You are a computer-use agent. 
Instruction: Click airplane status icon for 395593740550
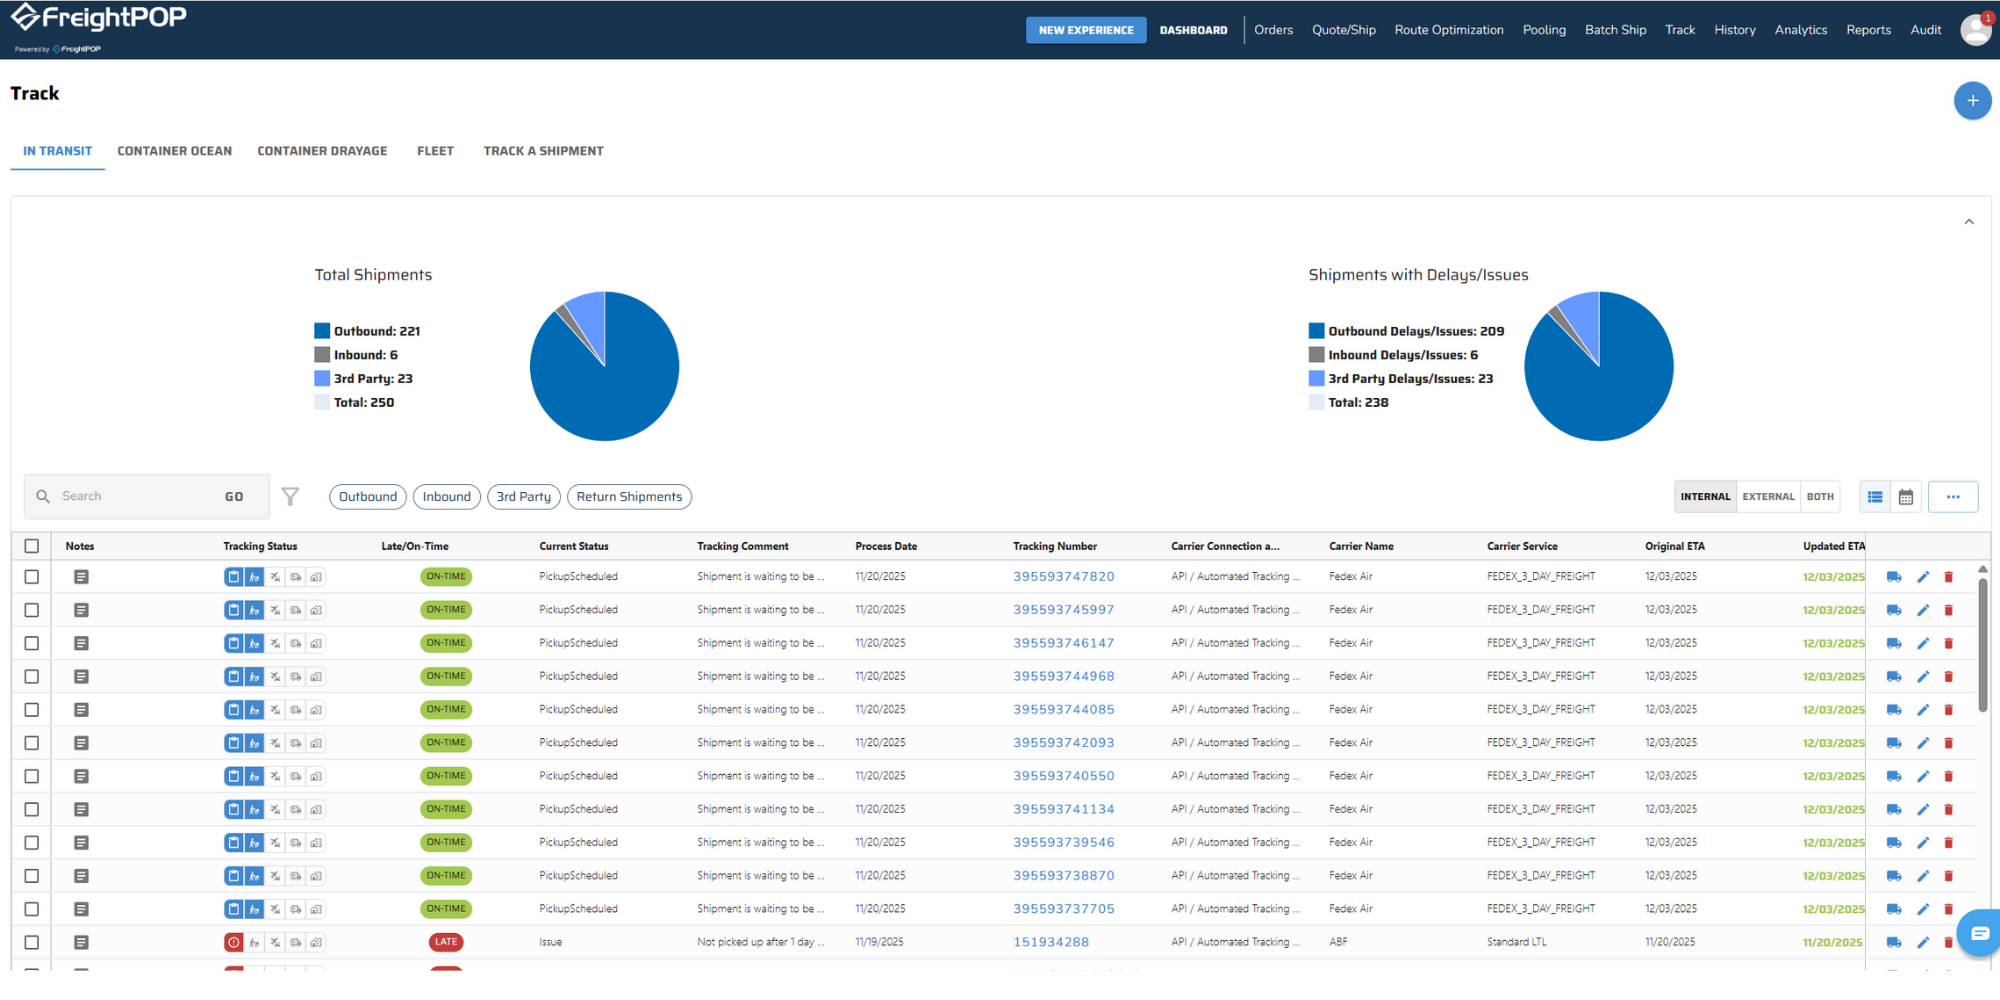(x=275, y=776)
